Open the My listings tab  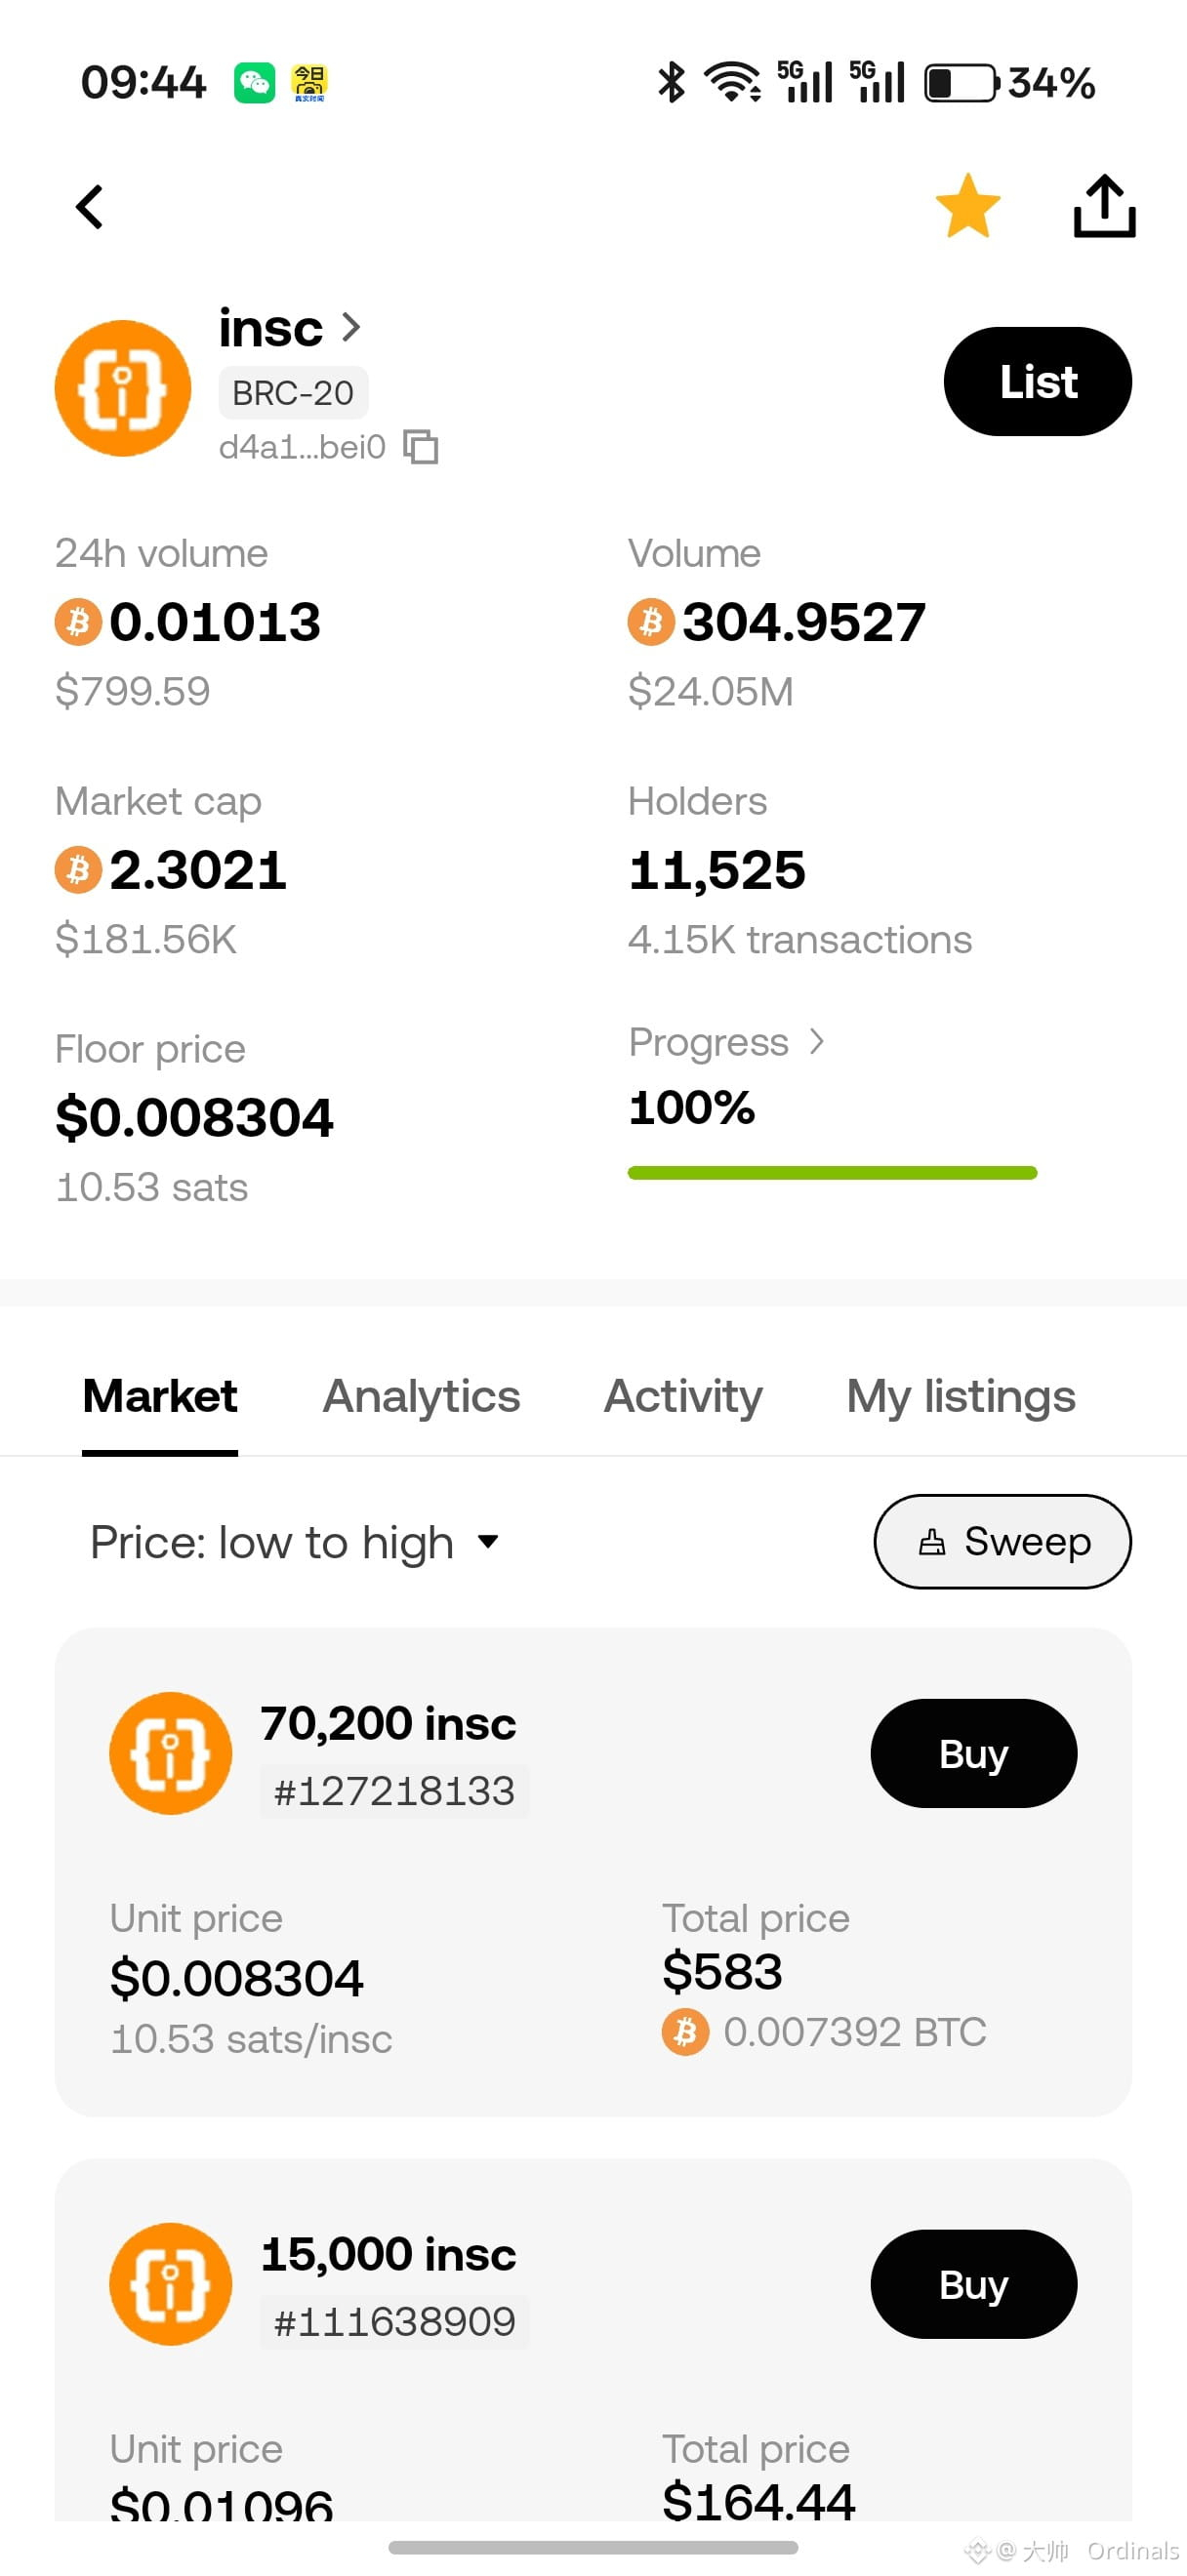click(x=960, y=1396)
